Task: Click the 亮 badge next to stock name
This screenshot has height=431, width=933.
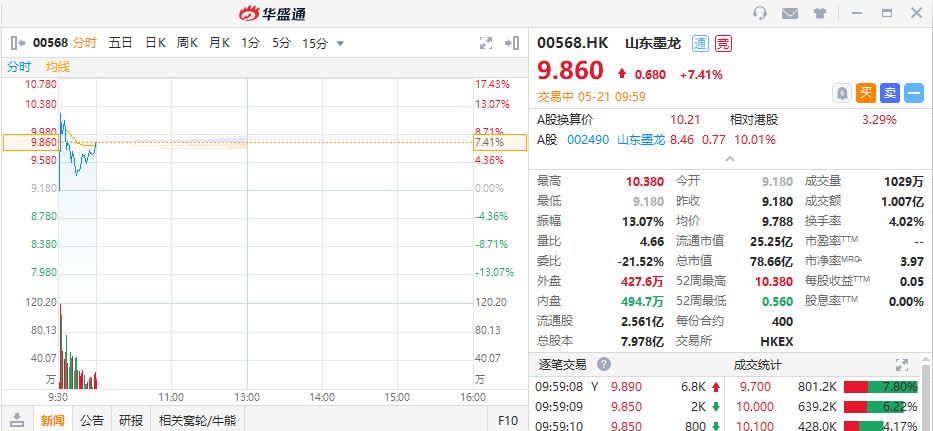Action: tap(723, 43)
